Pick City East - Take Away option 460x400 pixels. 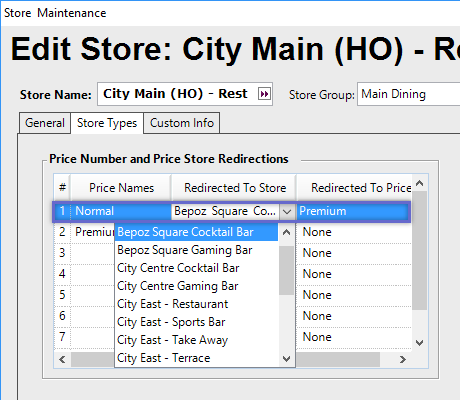click(196, 340)
